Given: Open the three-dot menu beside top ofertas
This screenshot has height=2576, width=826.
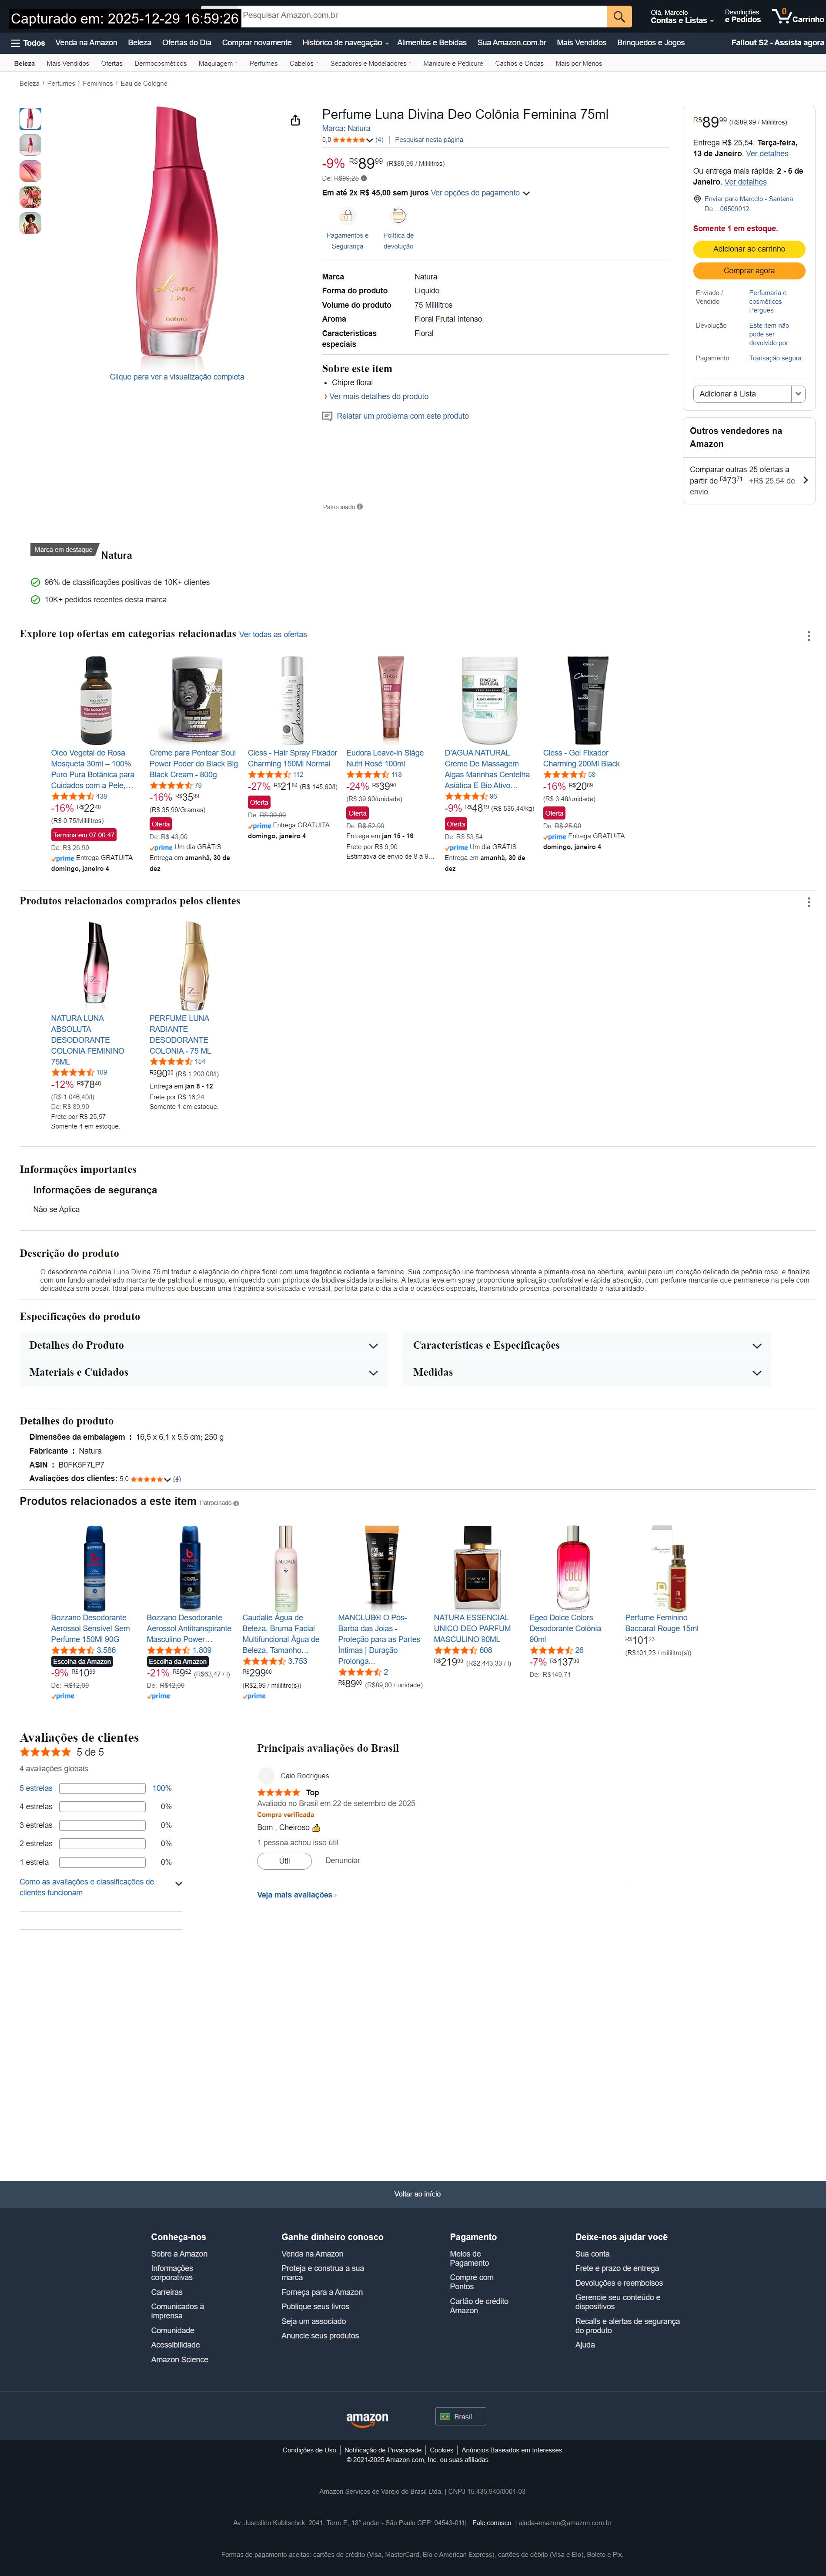Looking at the screenshot, I should point(808,636).
